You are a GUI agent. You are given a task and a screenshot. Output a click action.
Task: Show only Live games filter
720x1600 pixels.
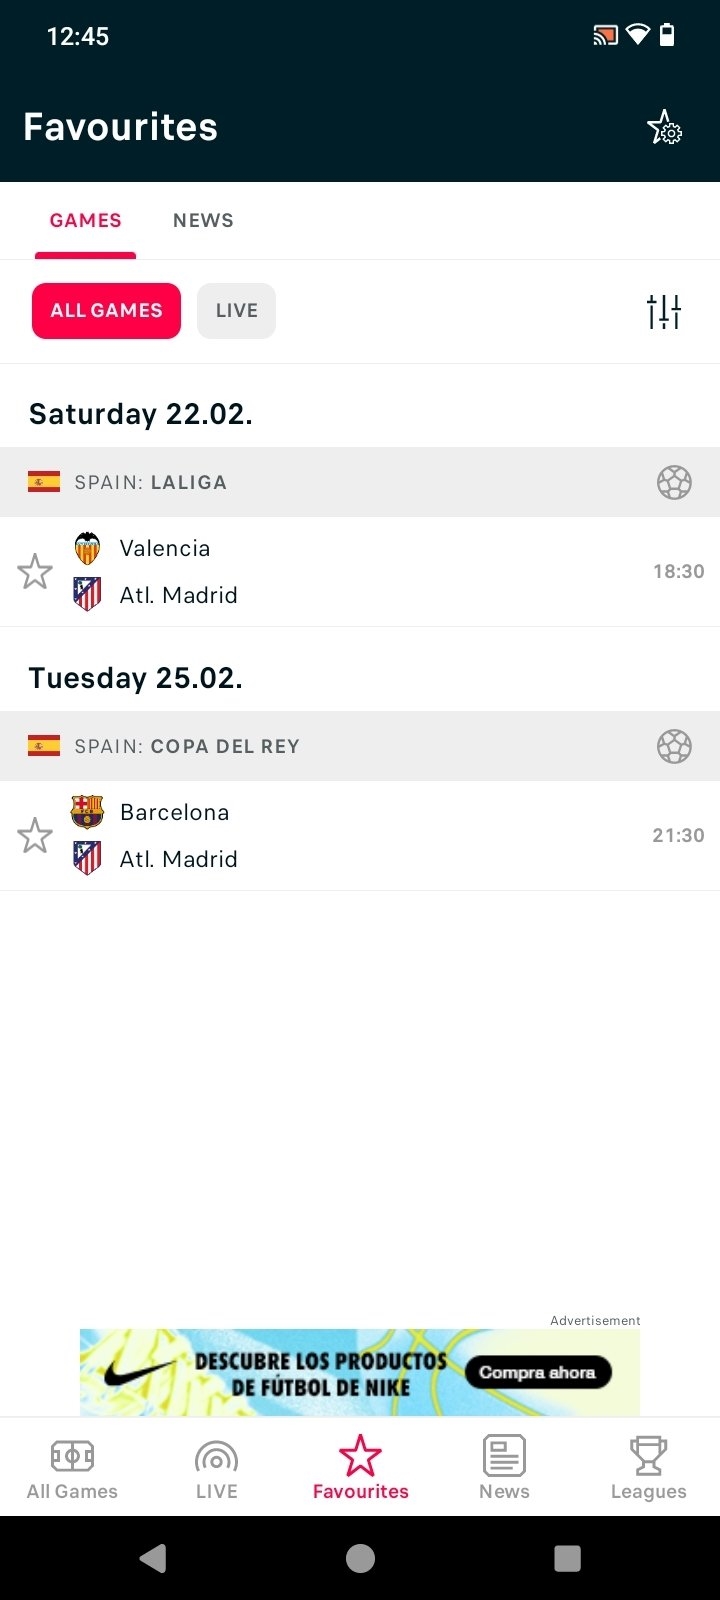pos(236,311)
